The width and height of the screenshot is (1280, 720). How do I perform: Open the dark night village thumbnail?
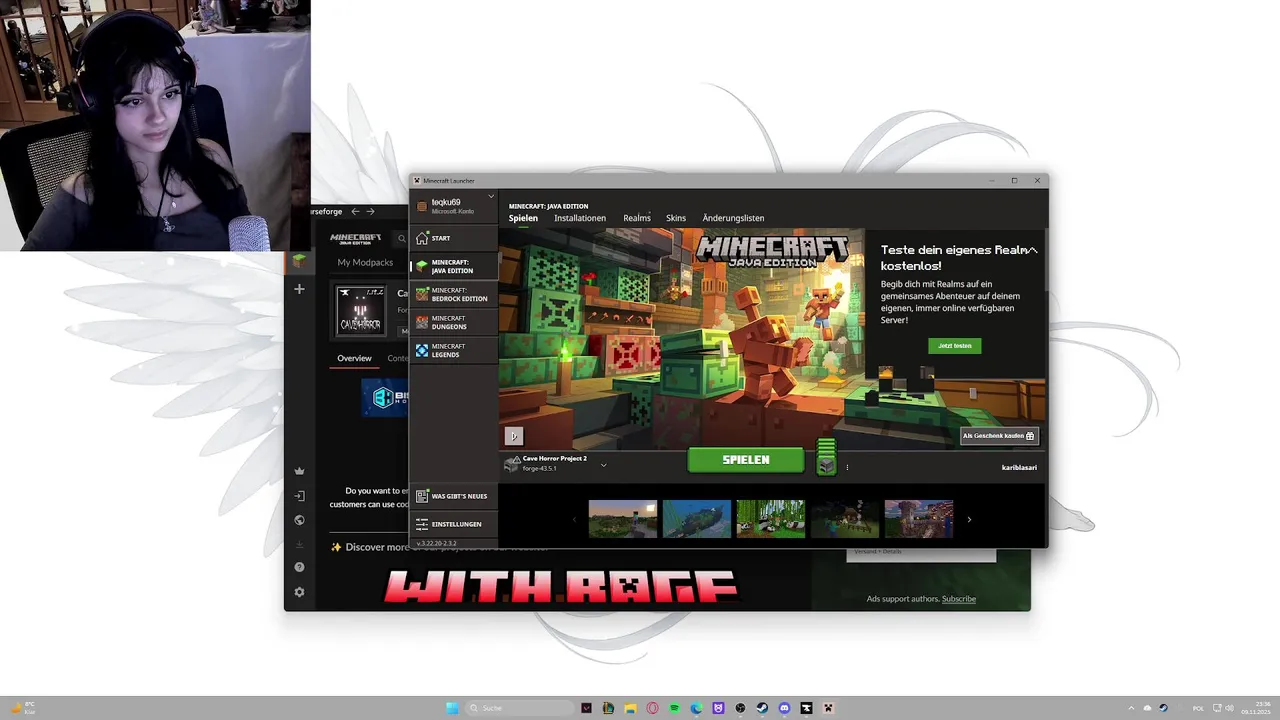coord(845,519)
